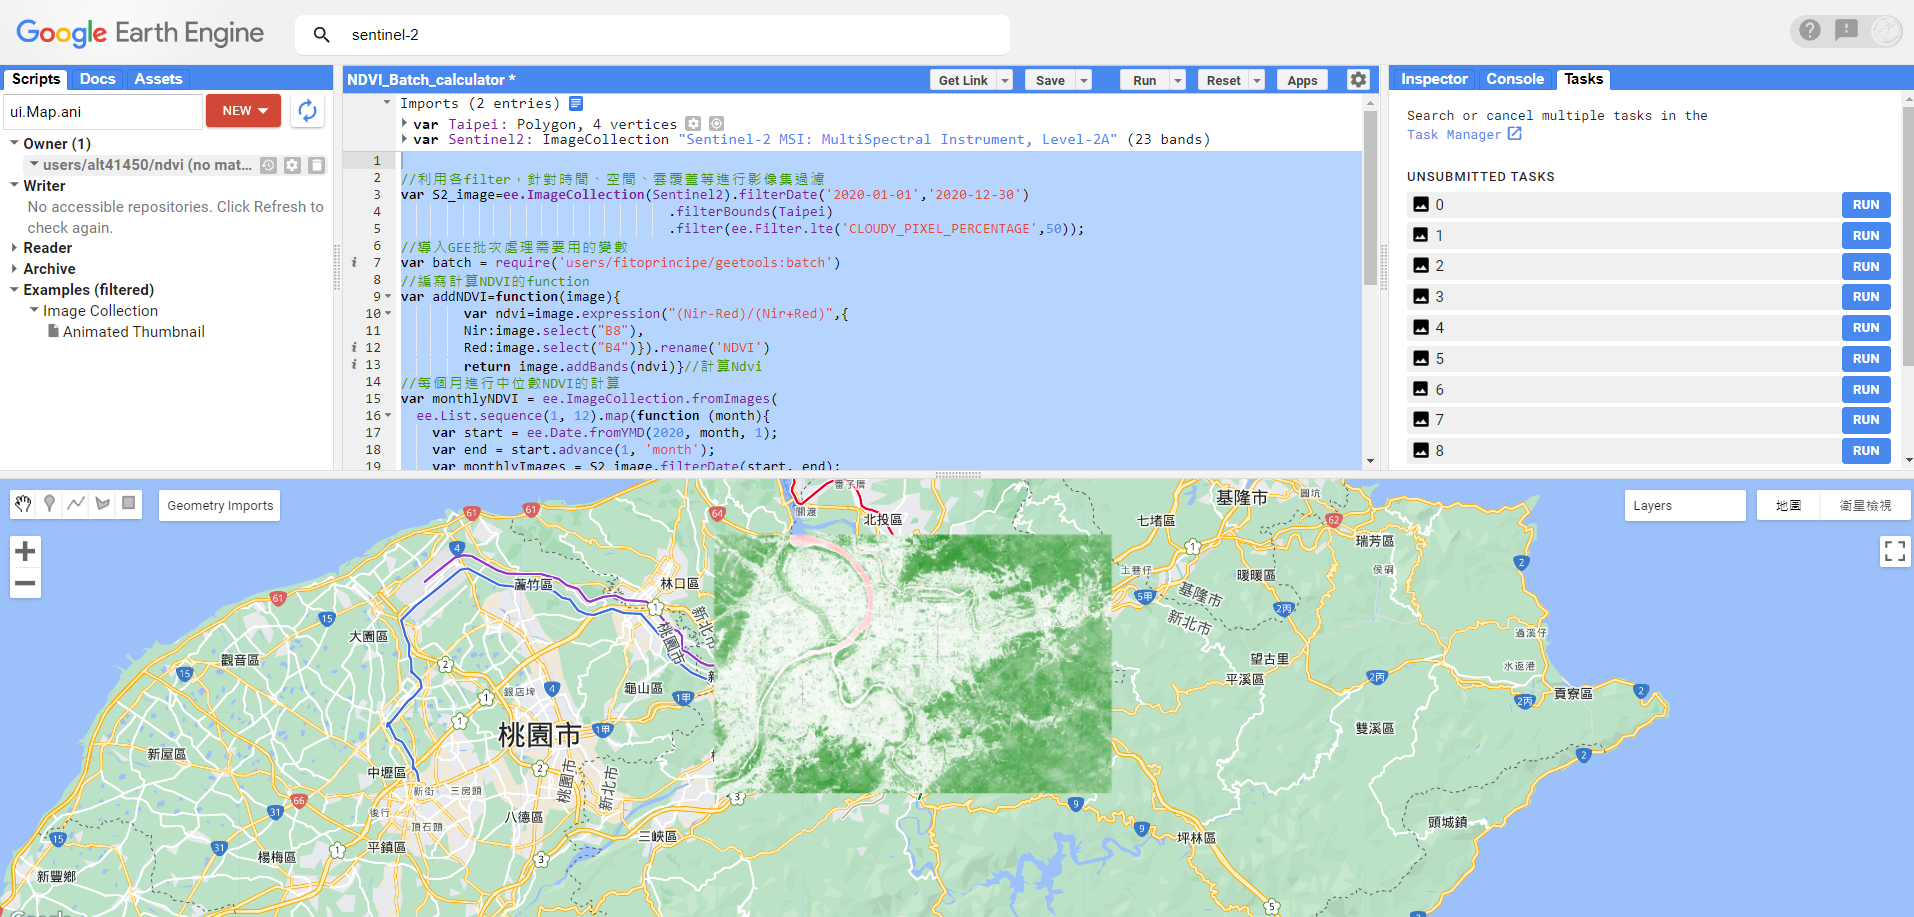Open the Run button dropdown arrow
This screenshot has width=1914, height=917.
tap(1176, 79)
